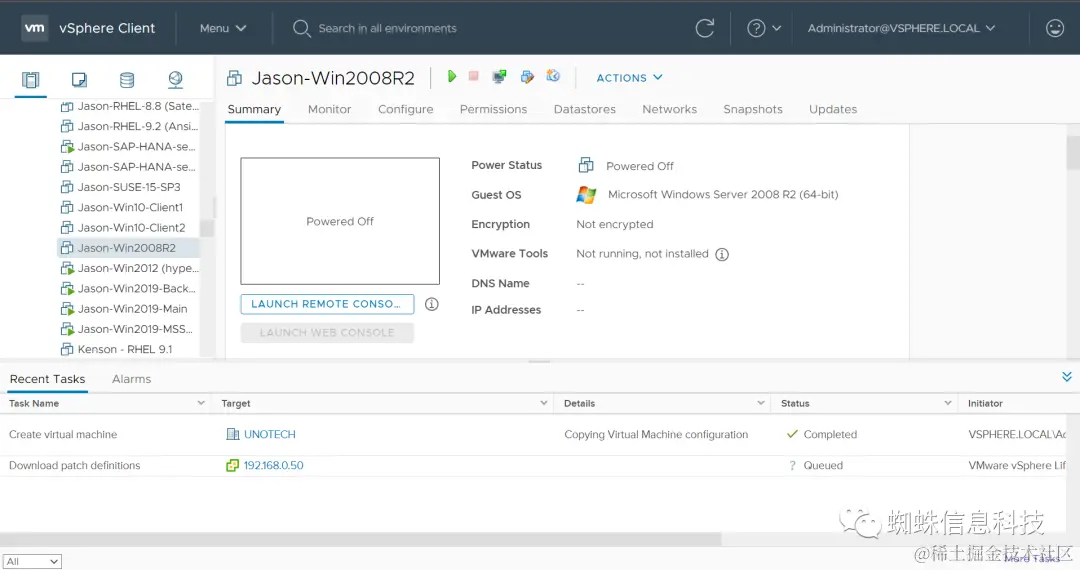
Task: Click the Powered Off console thumbnail
Action: (x=340, y=221)
